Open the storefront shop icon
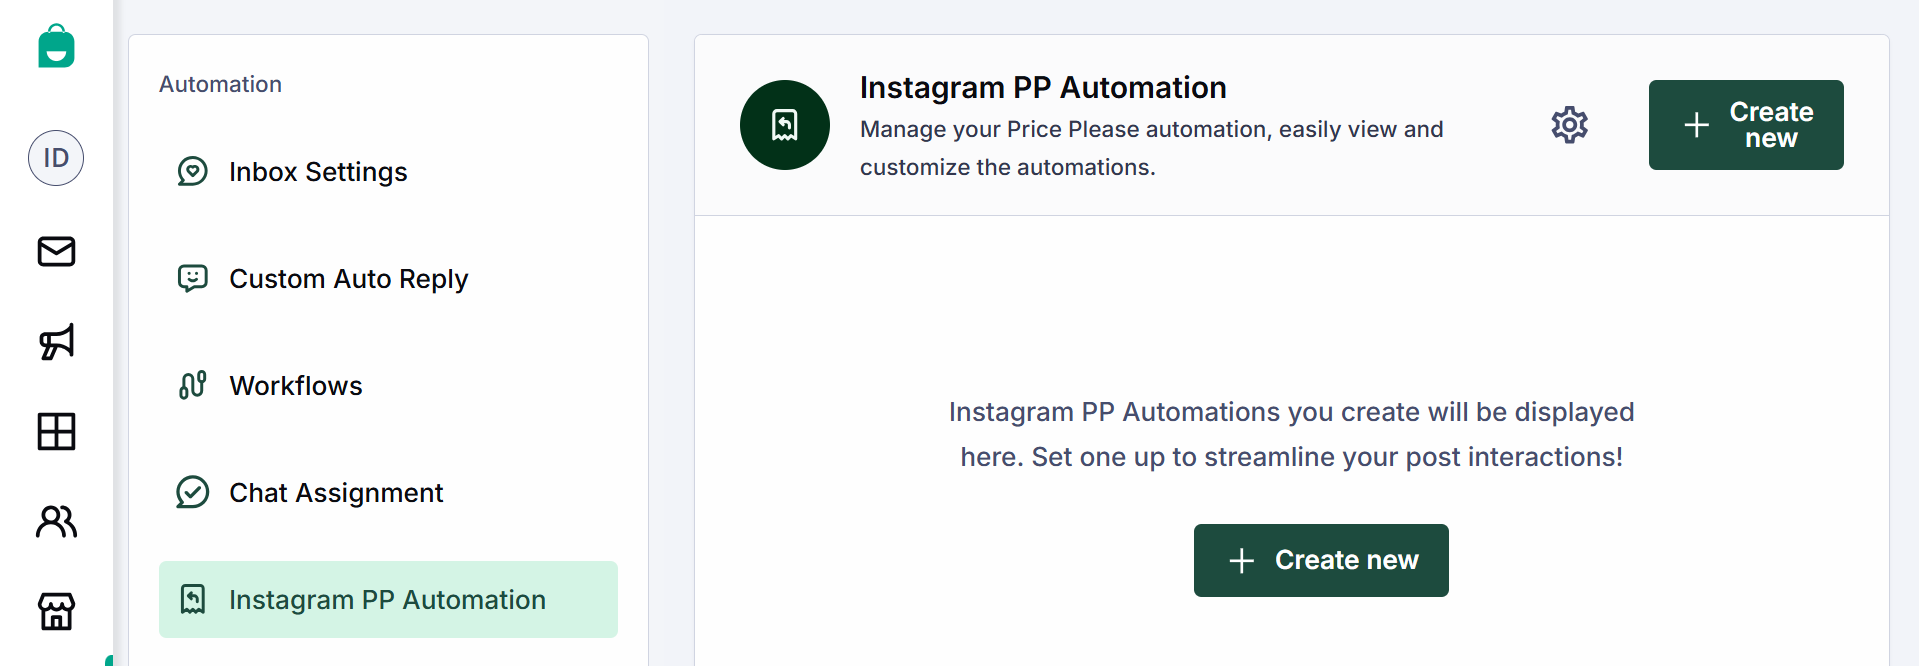 click(56, 611)
